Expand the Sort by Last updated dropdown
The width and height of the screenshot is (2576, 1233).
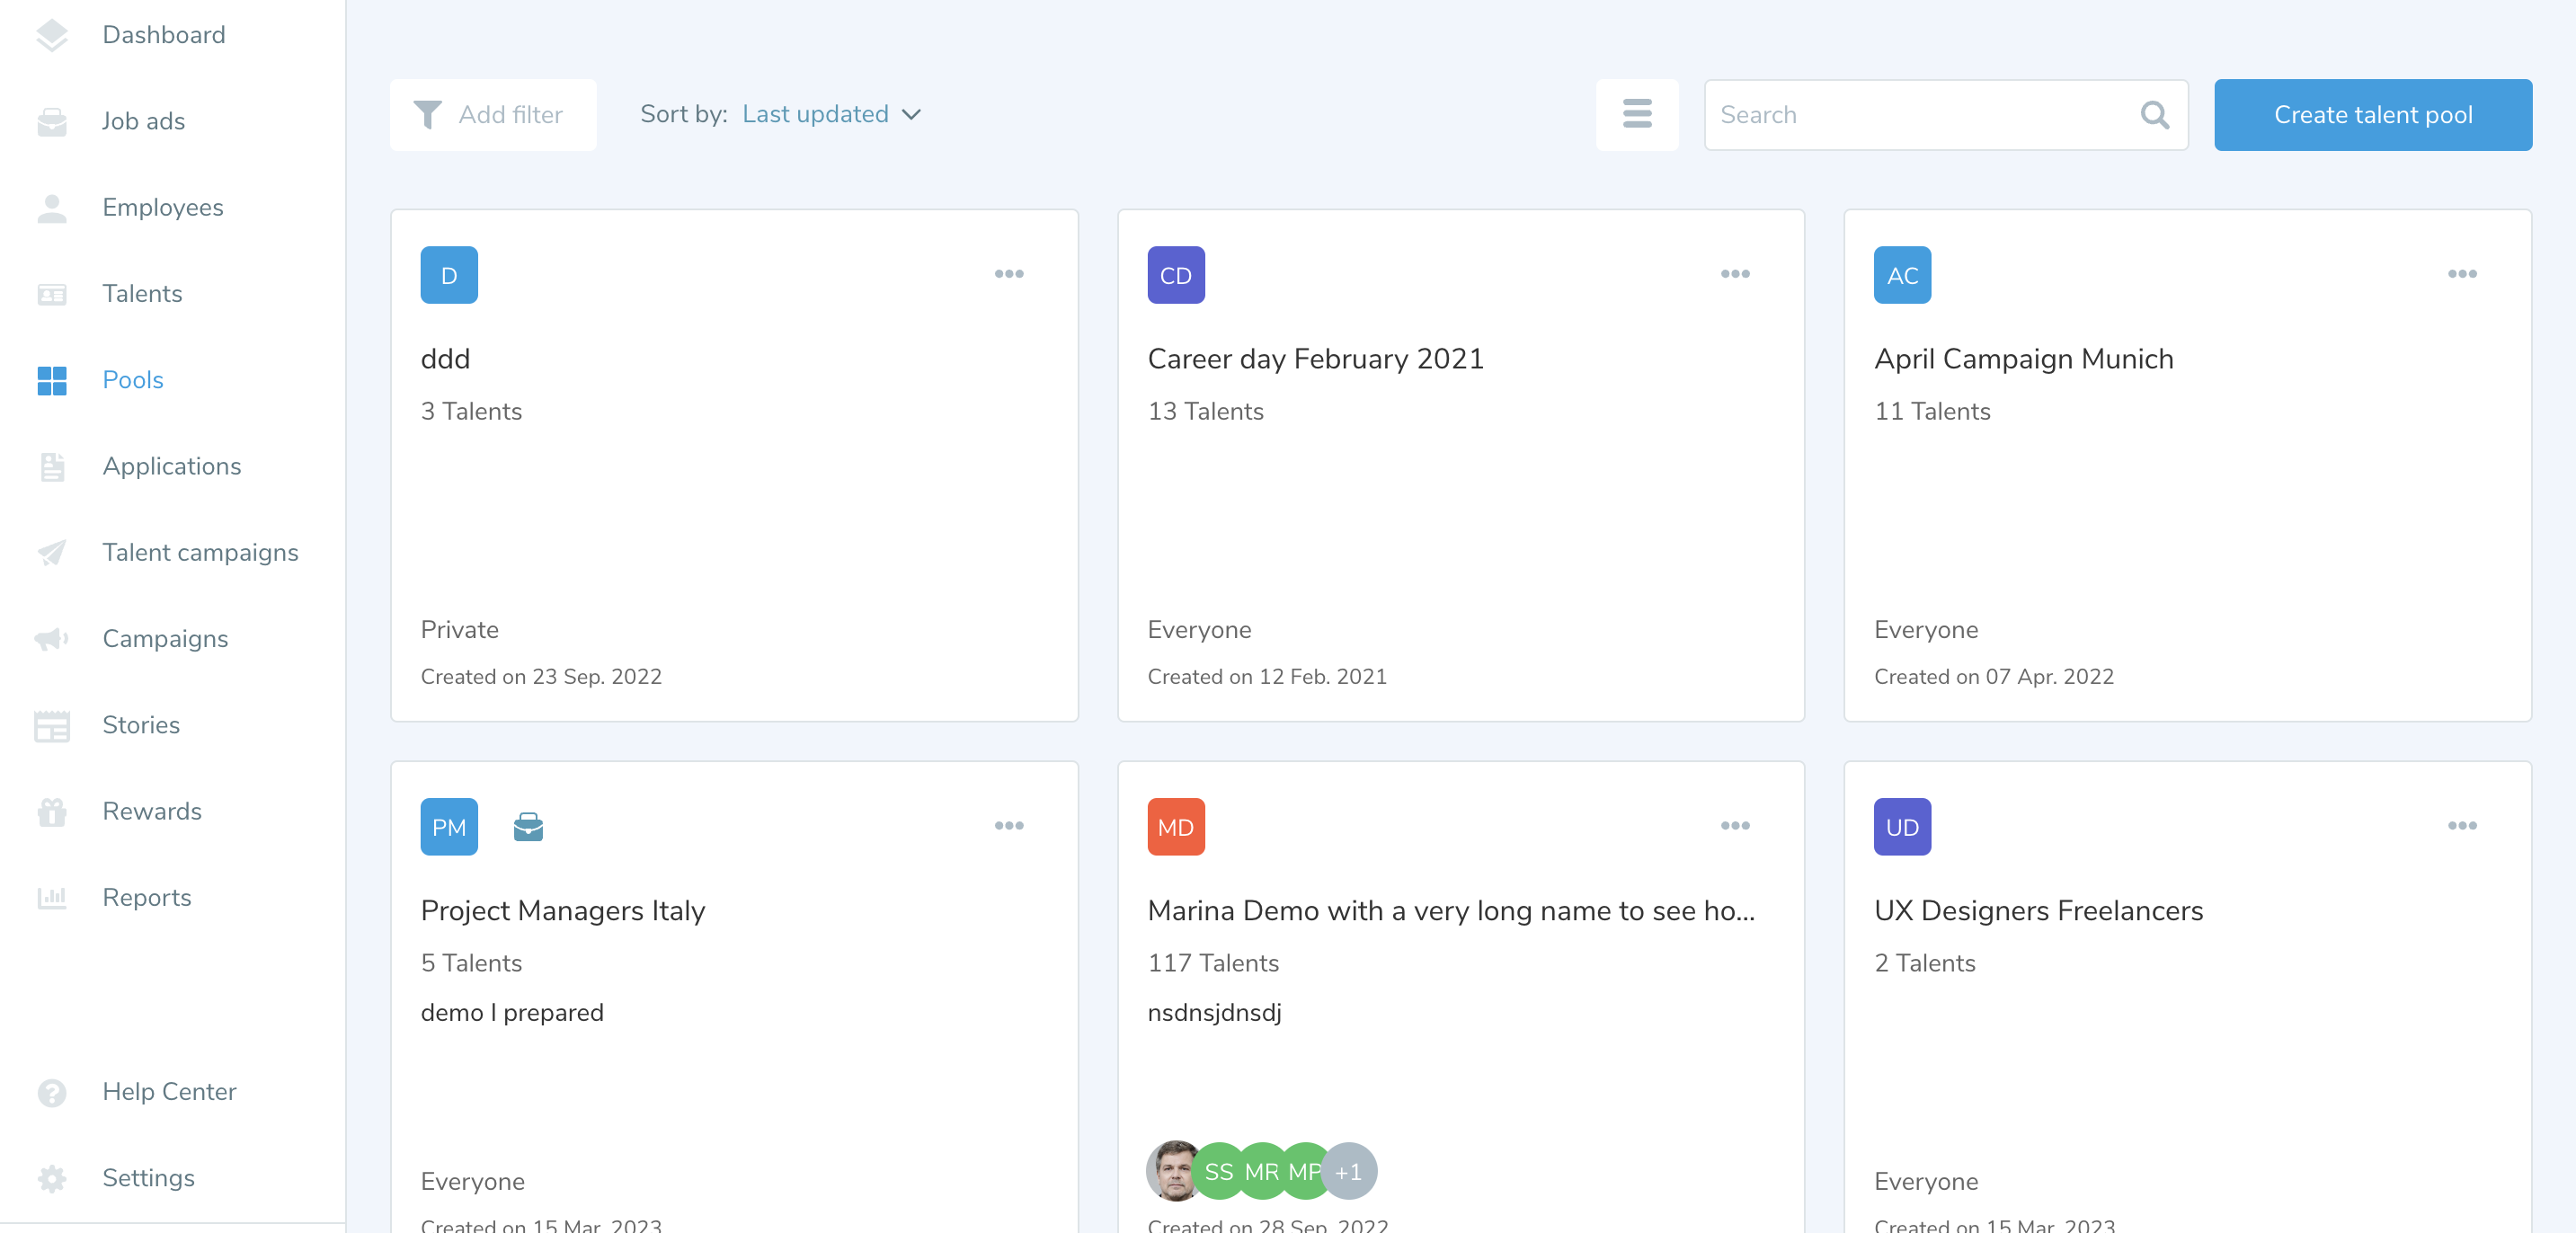point(831,114)
